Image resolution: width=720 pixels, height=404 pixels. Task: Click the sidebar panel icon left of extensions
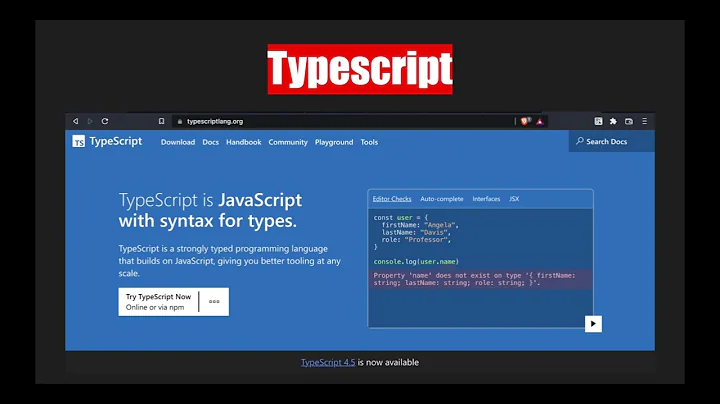pos(598,121)
